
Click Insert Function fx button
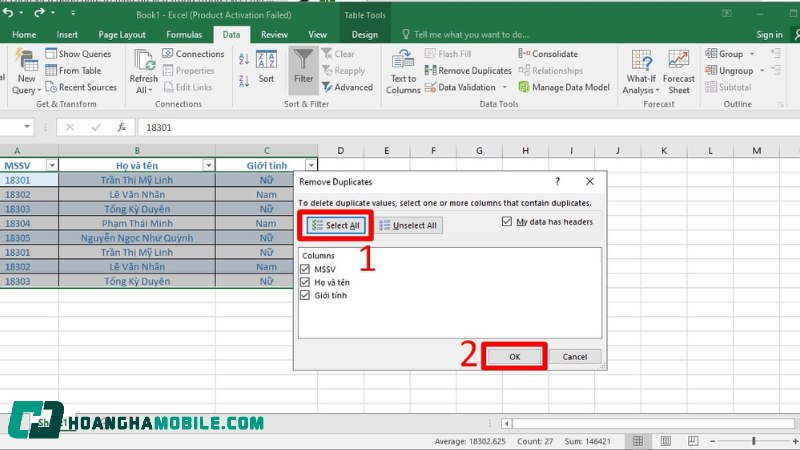(x=121, y=127)
